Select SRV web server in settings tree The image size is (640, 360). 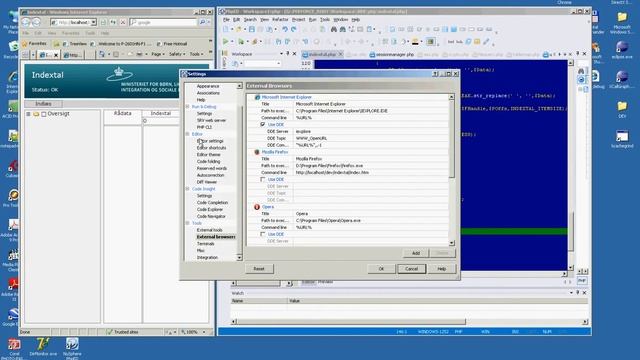(211, 120)
